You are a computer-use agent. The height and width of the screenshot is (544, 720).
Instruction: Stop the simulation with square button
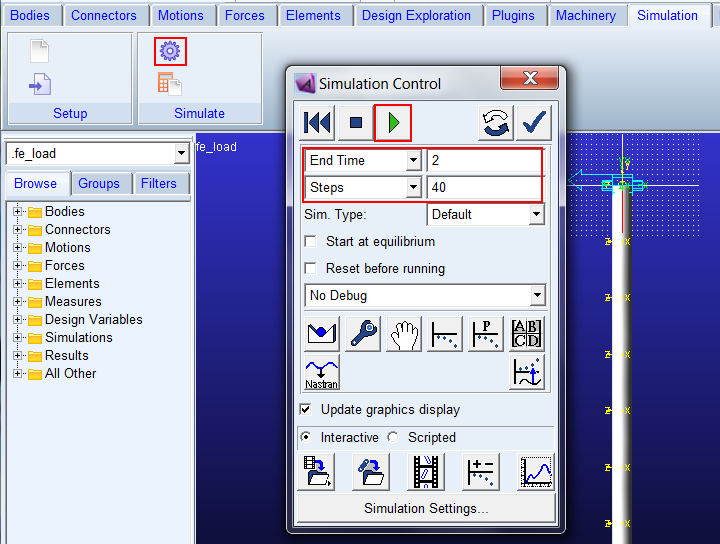pos(355,123)
